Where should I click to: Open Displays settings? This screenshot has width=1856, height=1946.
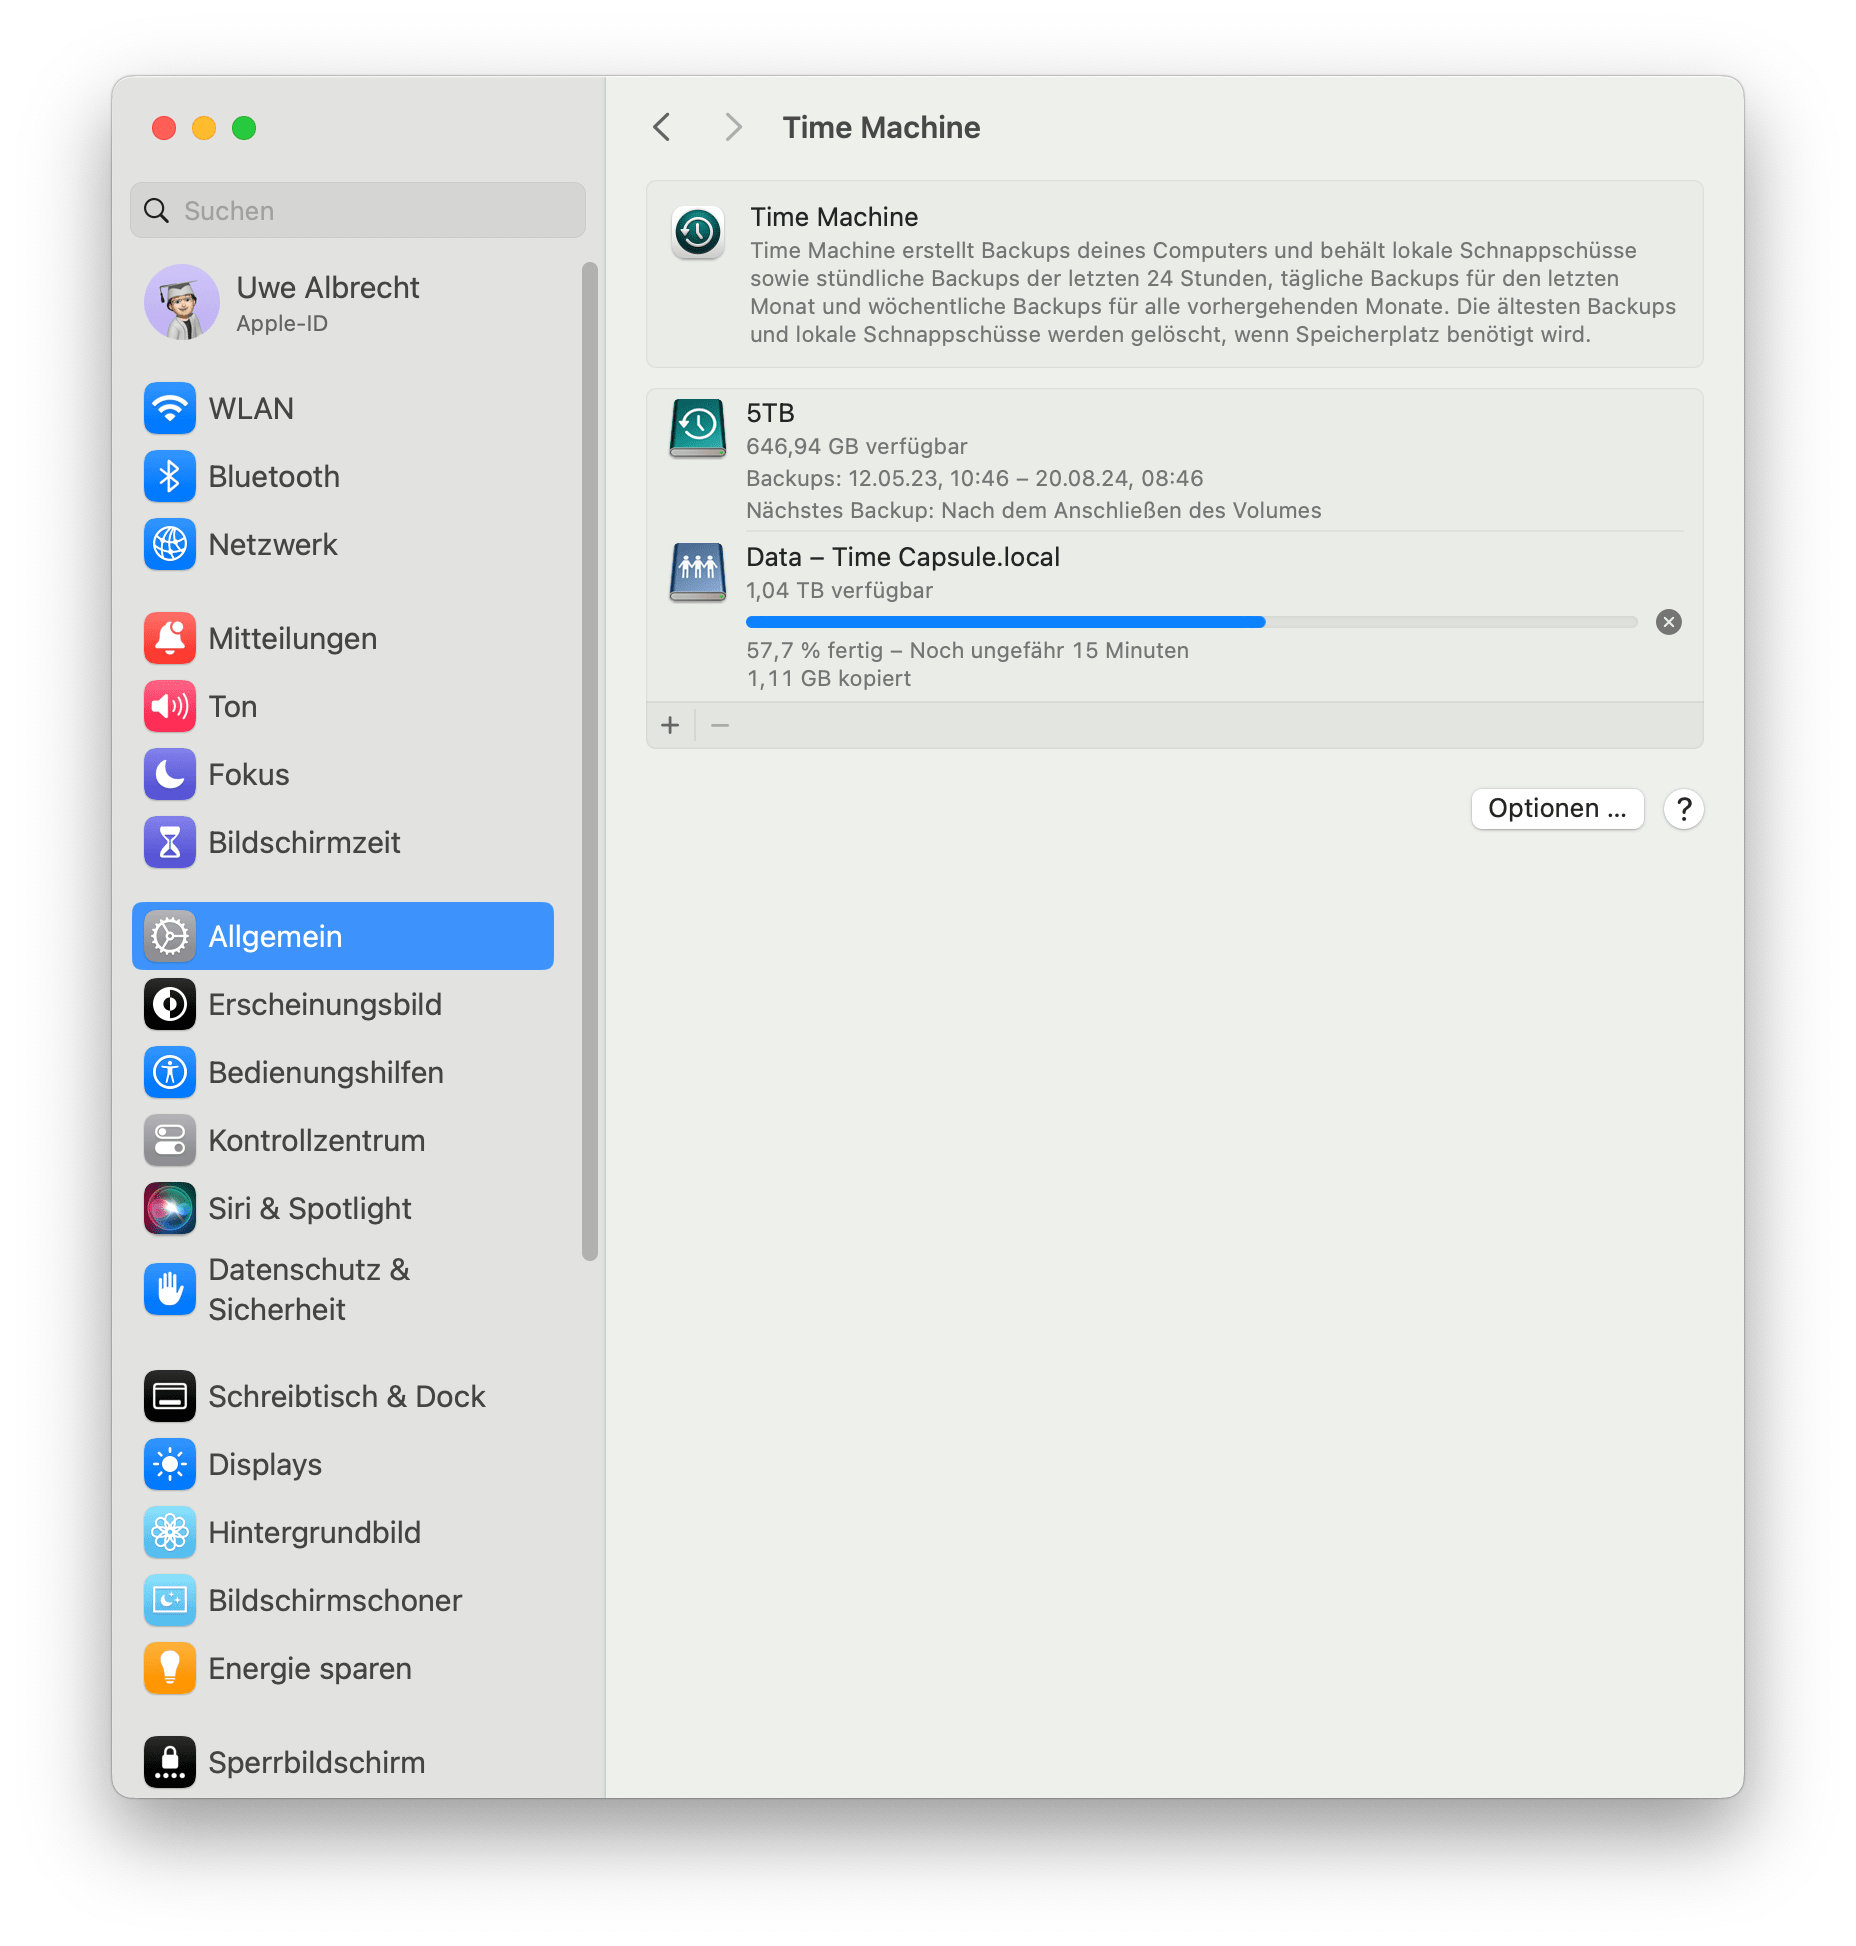264,1465
